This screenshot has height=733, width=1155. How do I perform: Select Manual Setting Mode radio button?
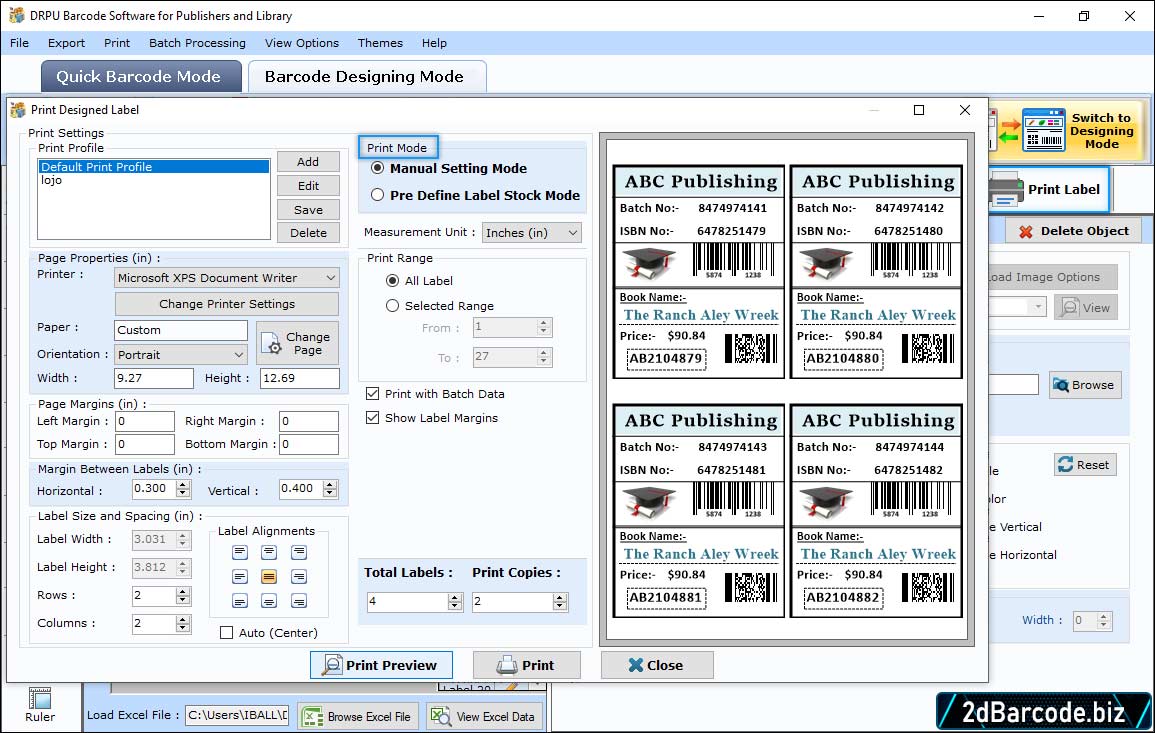tap(378, 168)
